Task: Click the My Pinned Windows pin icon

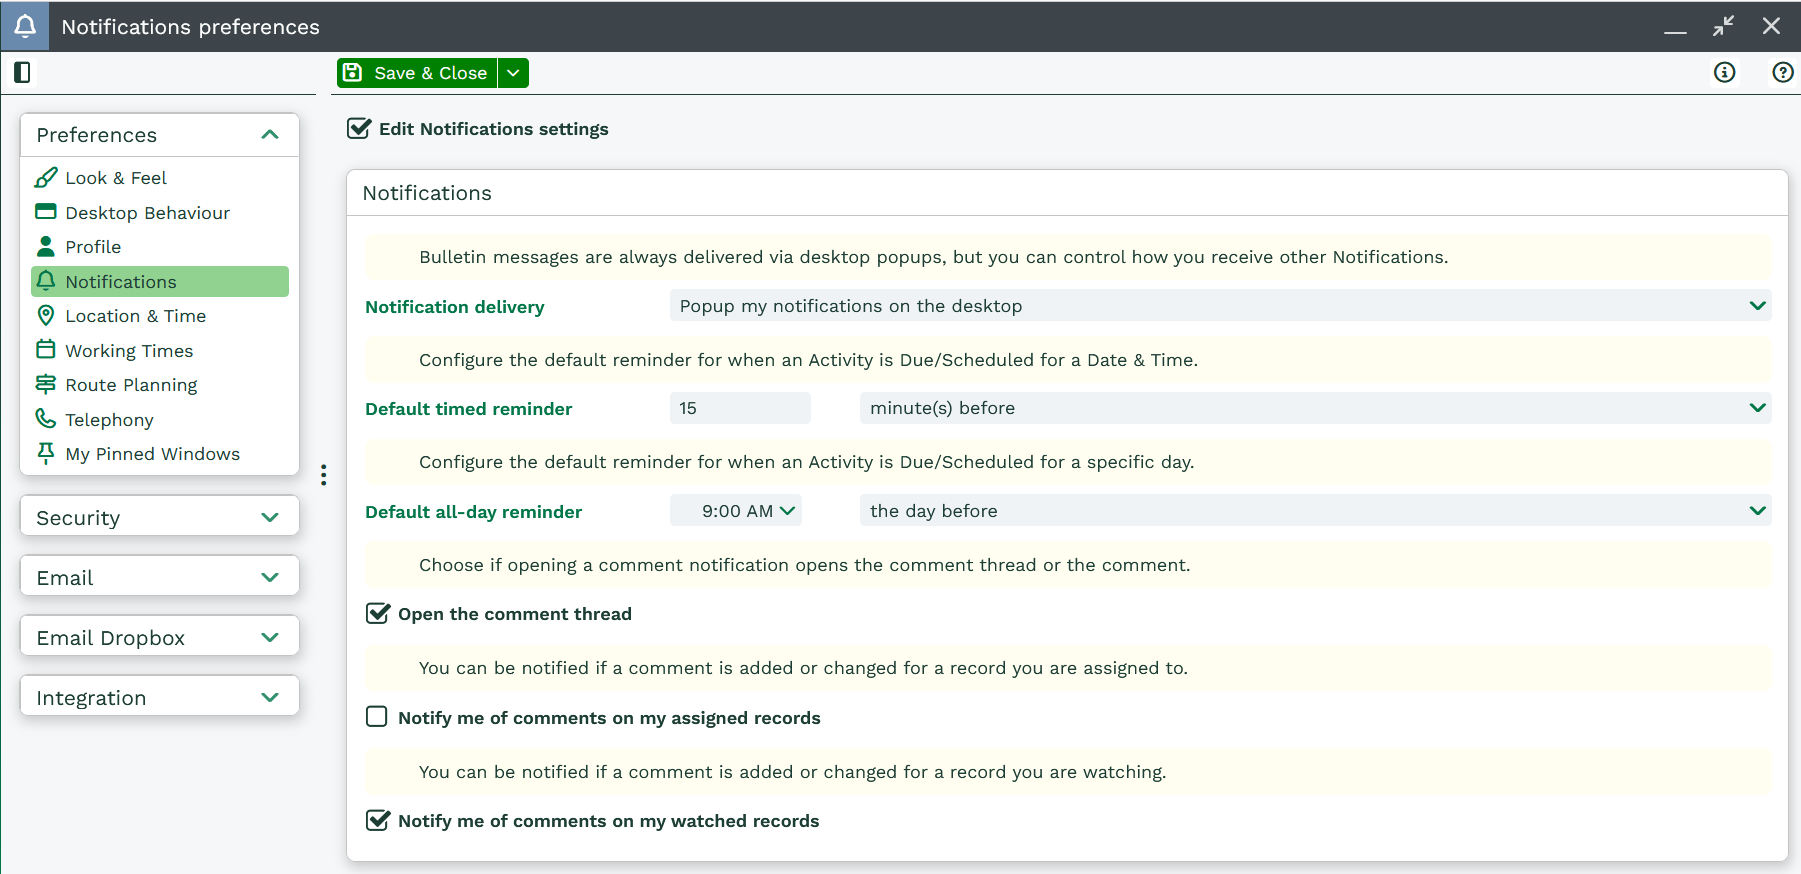Action: (46, 454)
